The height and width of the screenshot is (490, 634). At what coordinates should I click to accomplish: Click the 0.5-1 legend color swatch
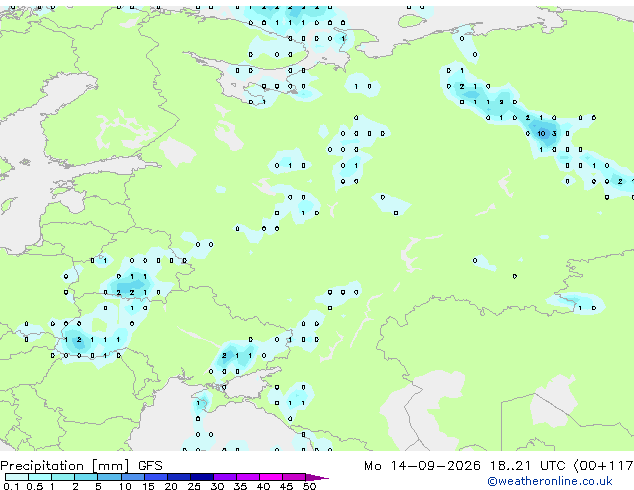pos(40,477)
